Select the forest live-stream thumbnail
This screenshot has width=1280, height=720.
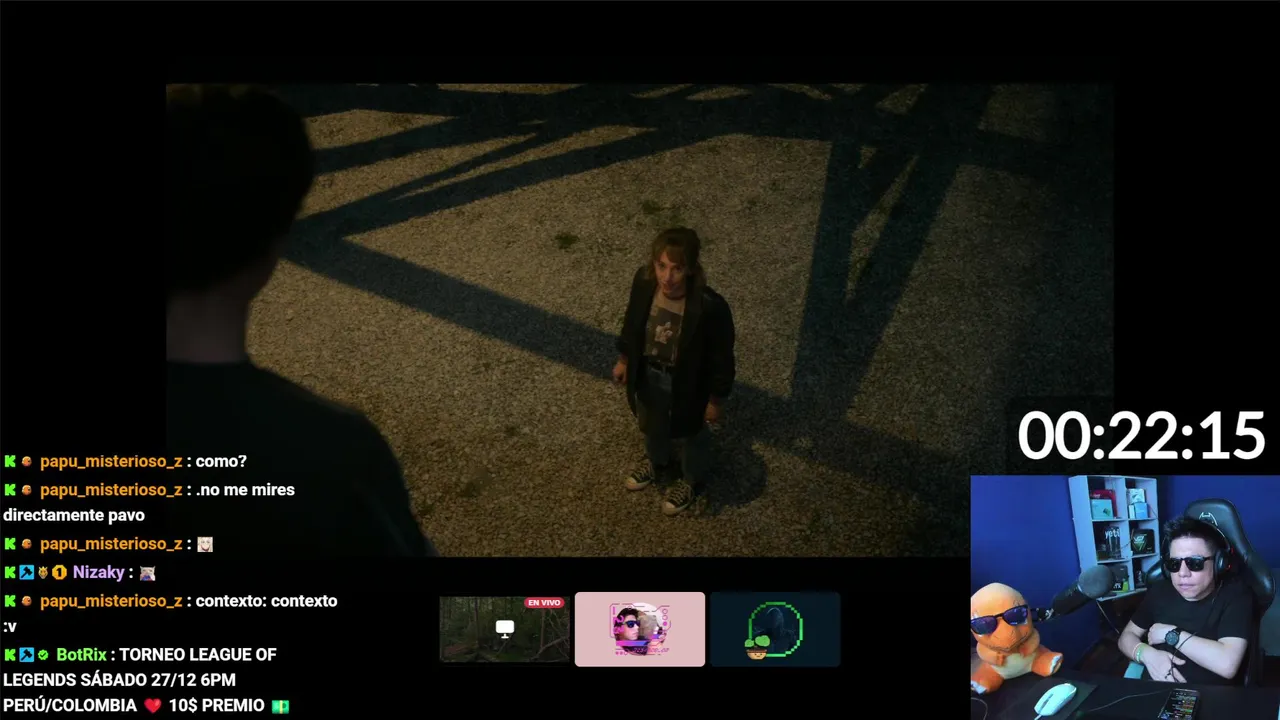click(505, 629)
